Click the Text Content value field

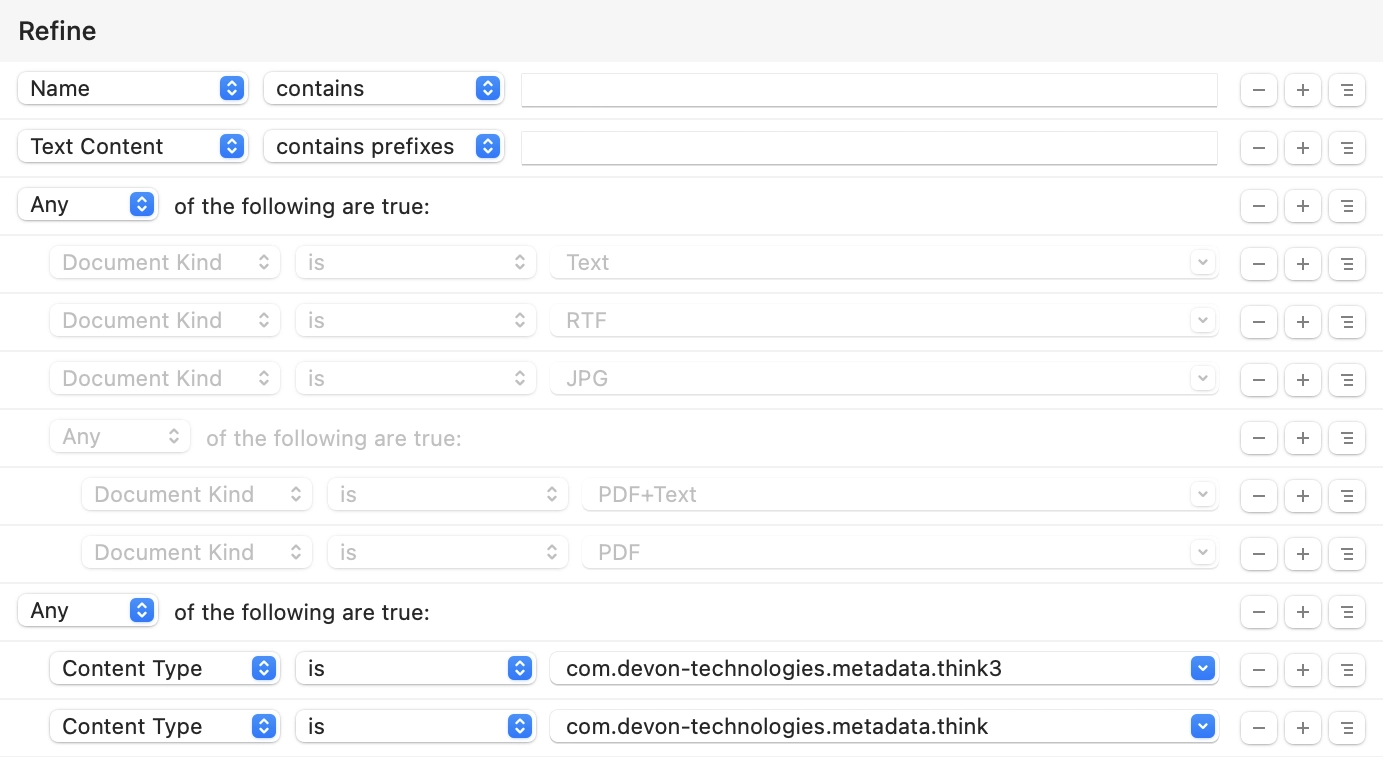pyautogui.click(x=868, y=147)
